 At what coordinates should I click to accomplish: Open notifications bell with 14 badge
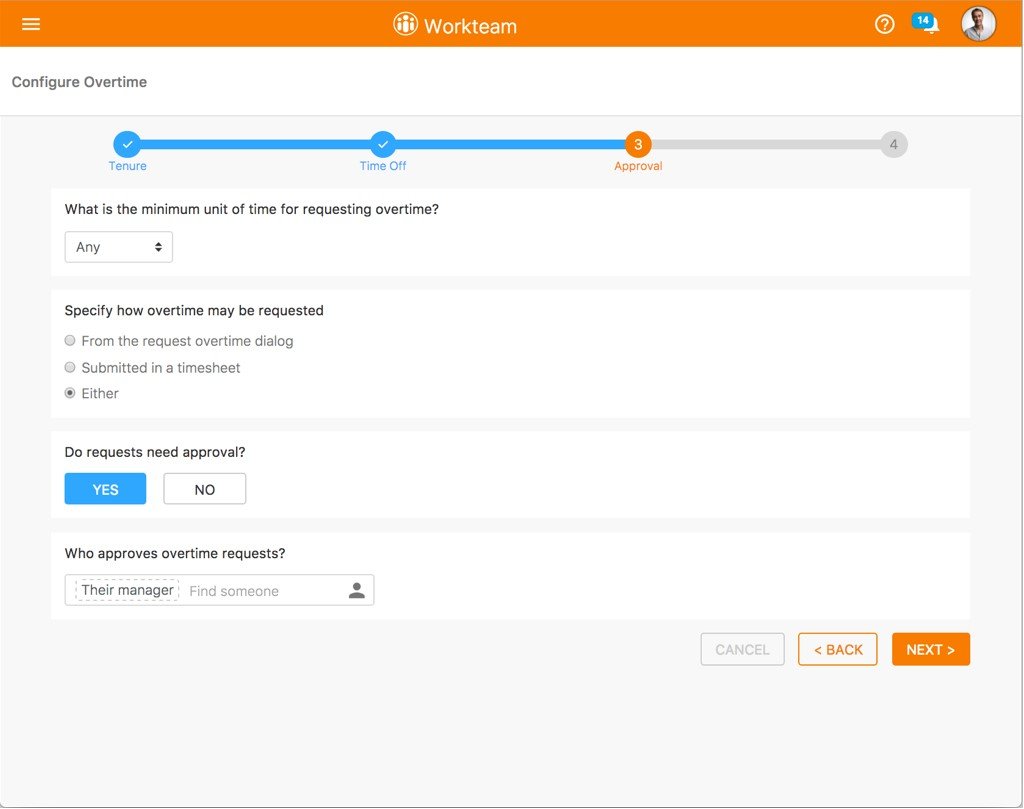point(925,24)
